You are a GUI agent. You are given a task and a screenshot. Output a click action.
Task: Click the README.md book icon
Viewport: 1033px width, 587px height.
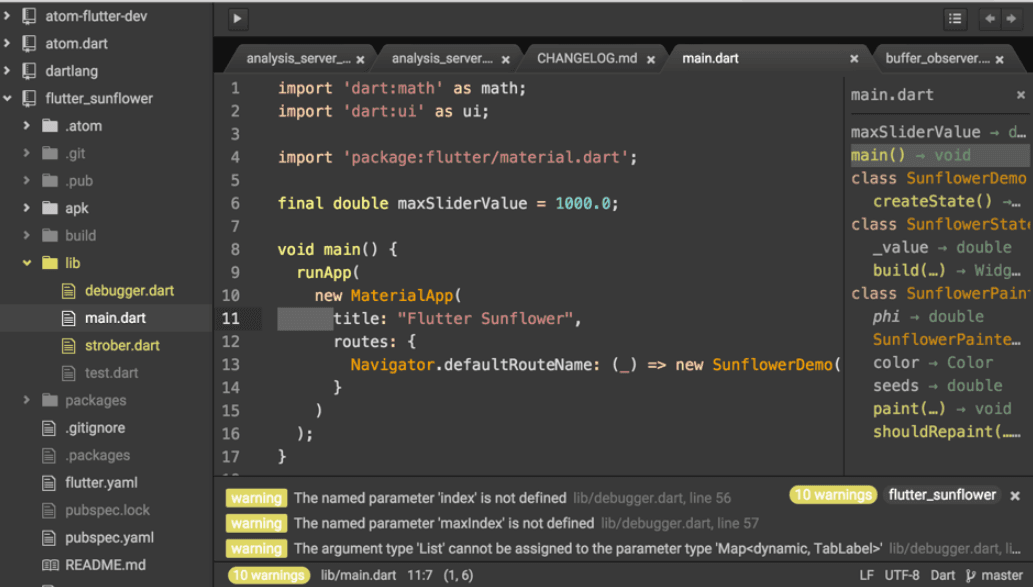49,565
